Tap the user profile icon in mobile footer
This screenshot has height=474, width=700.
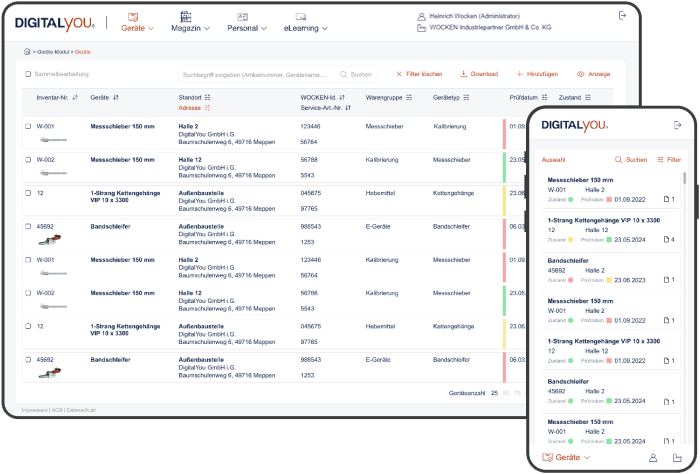[653, 457]
